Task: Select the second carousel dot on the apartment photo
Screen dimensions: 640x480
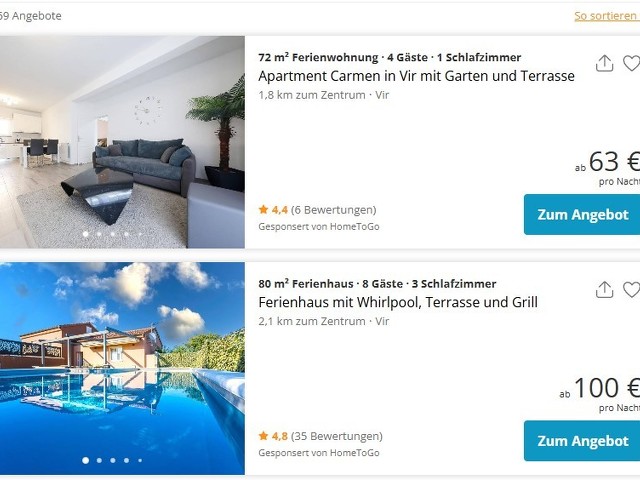Action: (99, 234)
